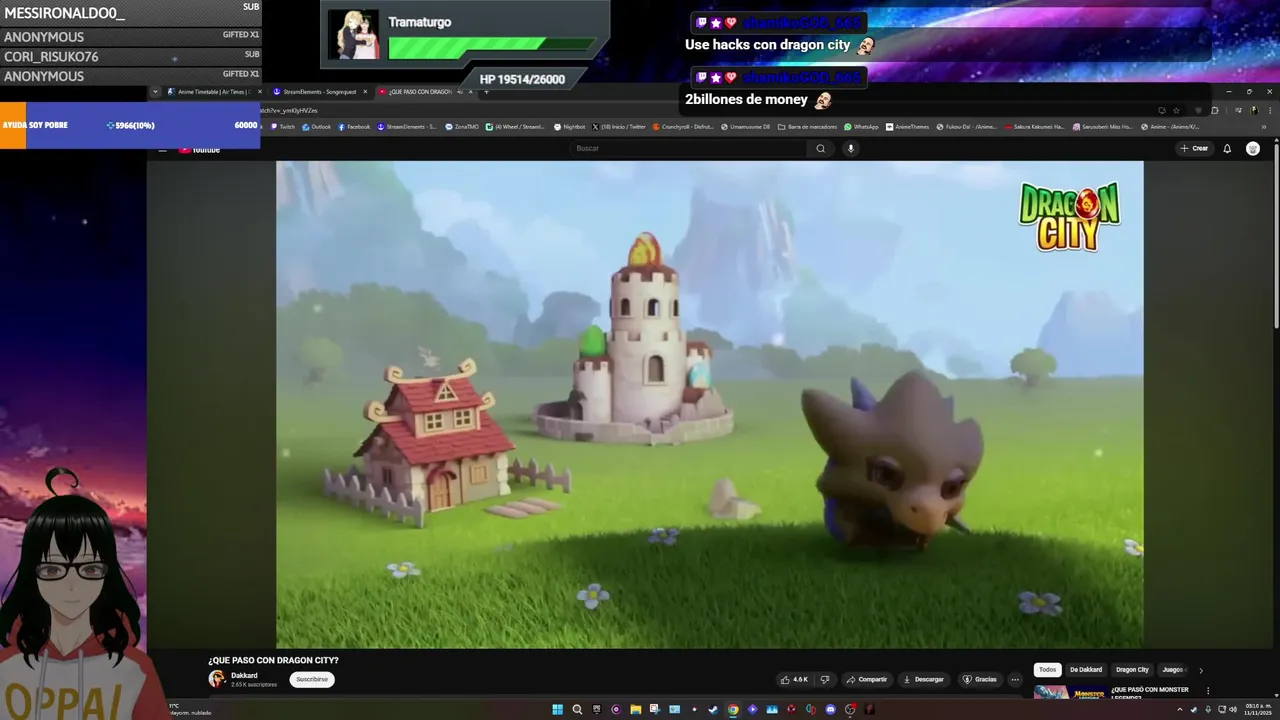Click the Chrome address bar URL

click(x=290, y=110)
